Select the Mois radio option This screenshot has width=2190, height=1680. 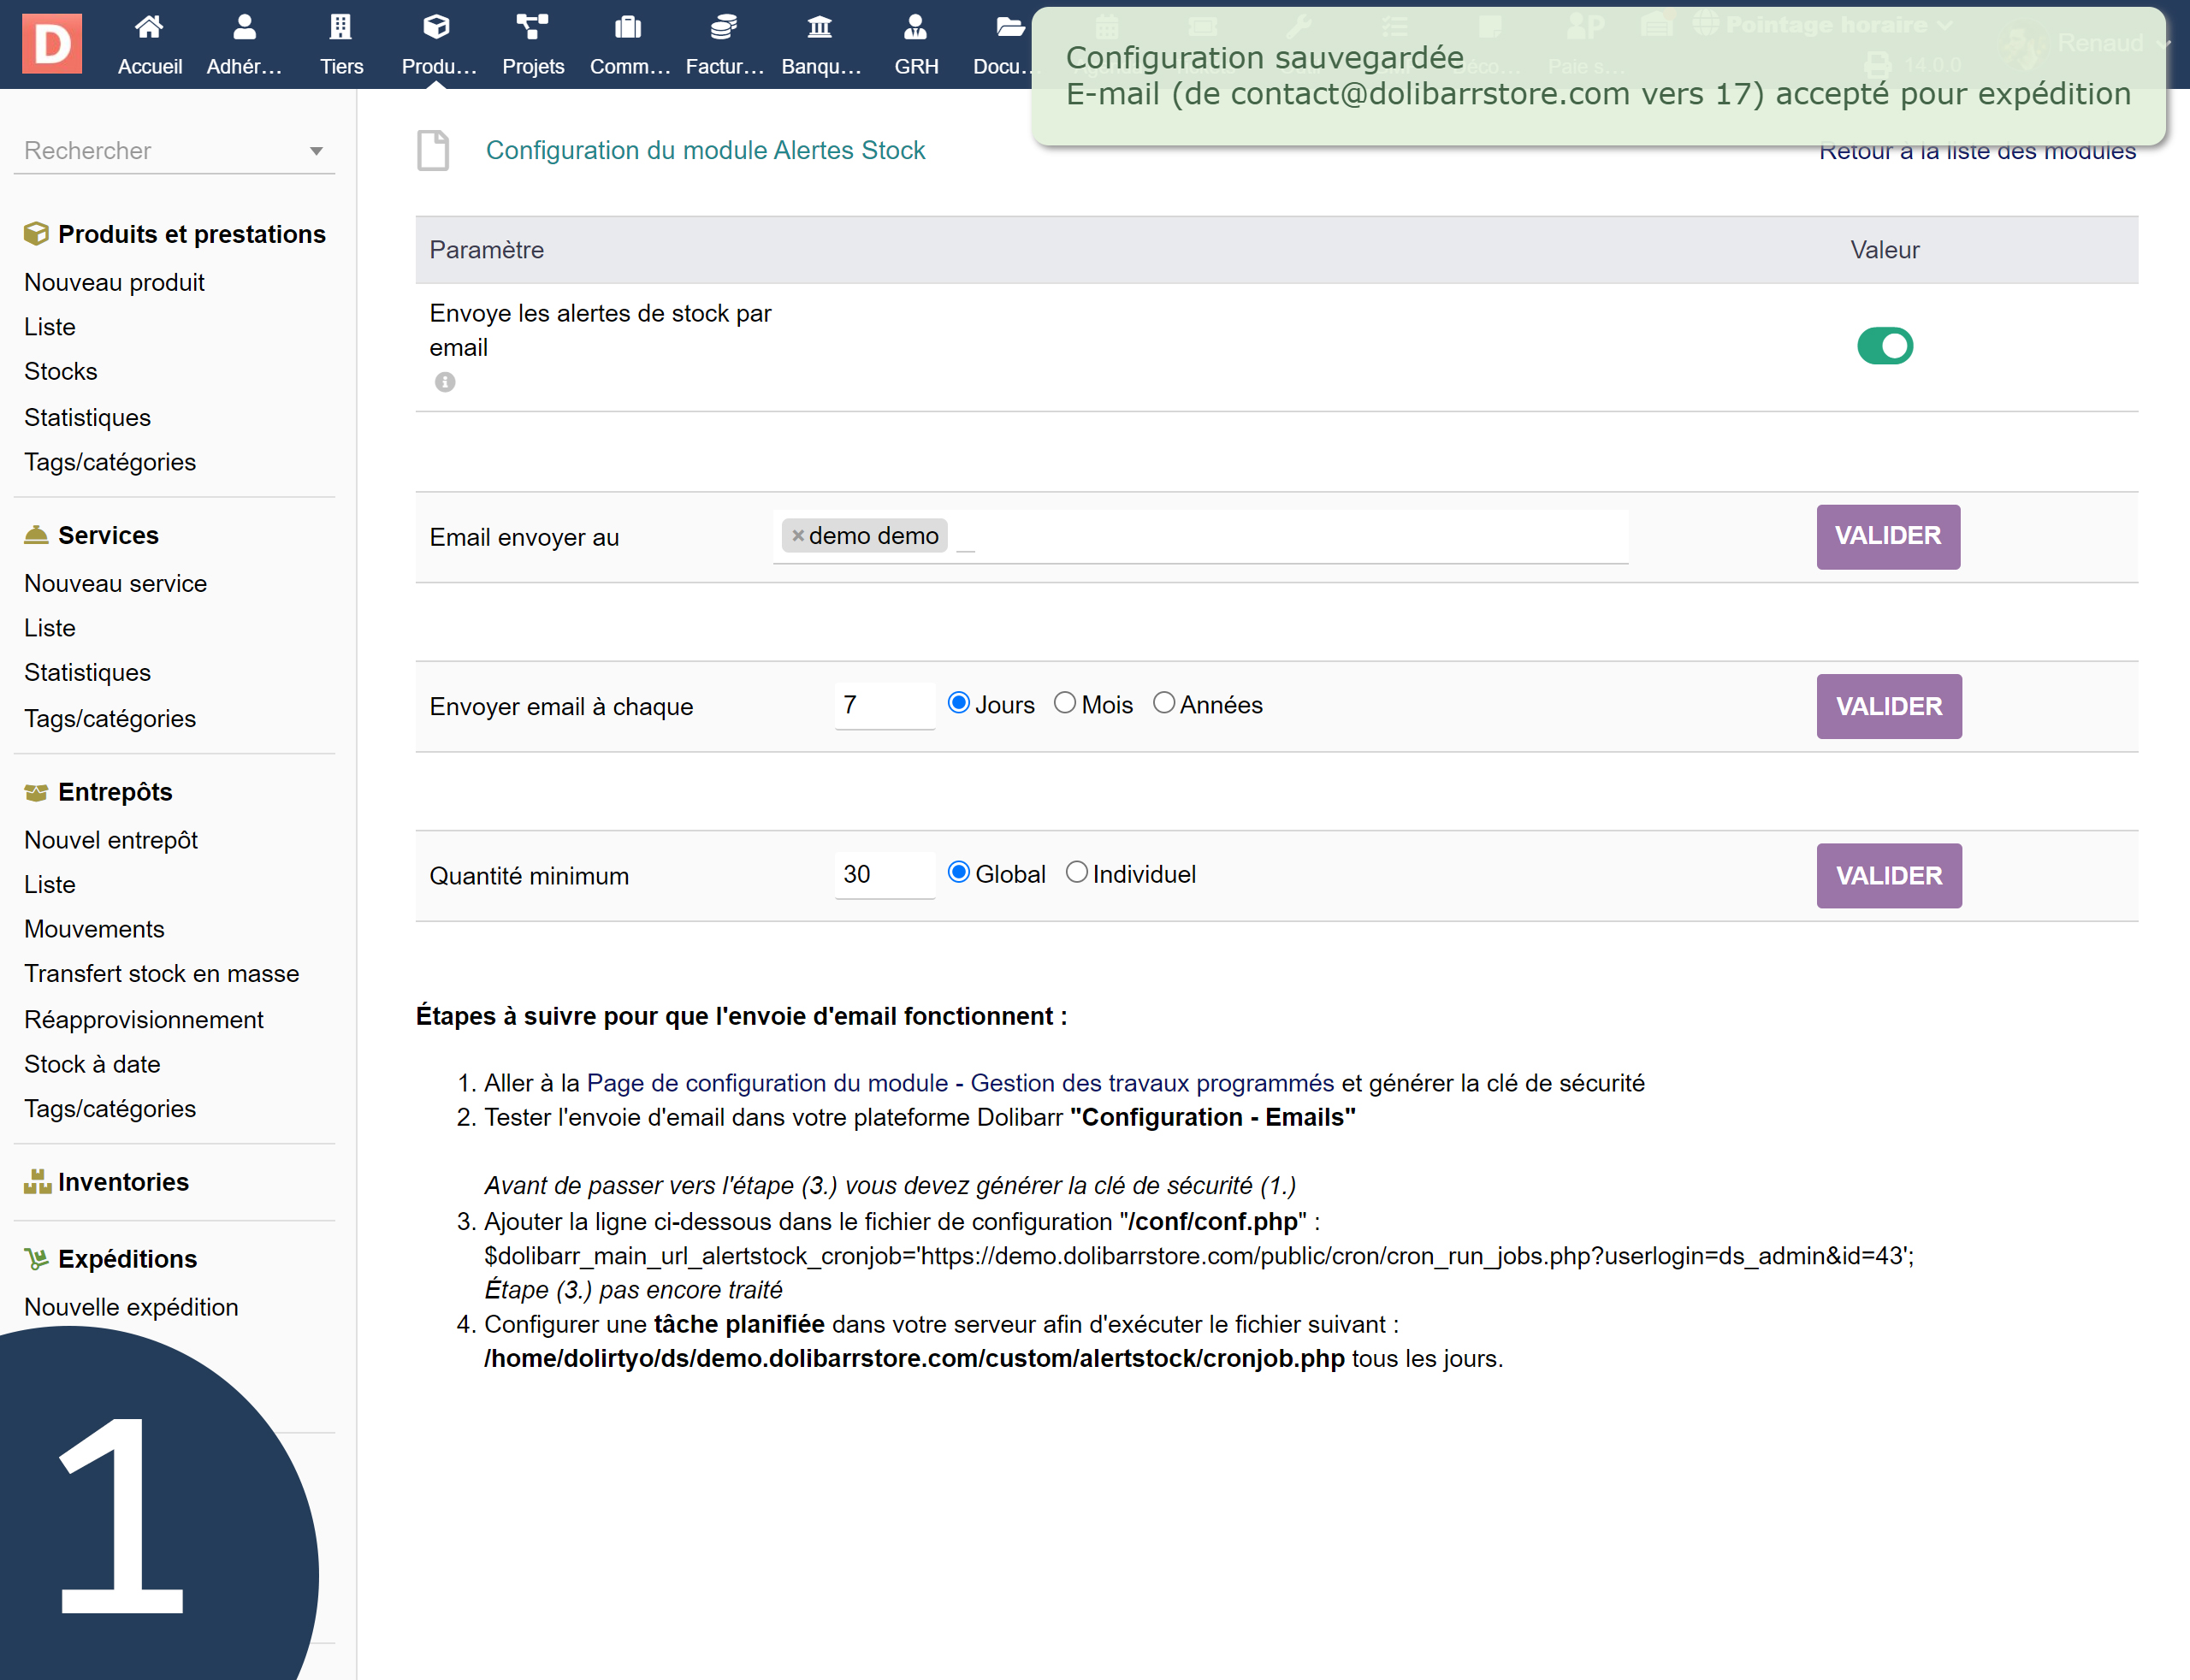[1065, 703]
